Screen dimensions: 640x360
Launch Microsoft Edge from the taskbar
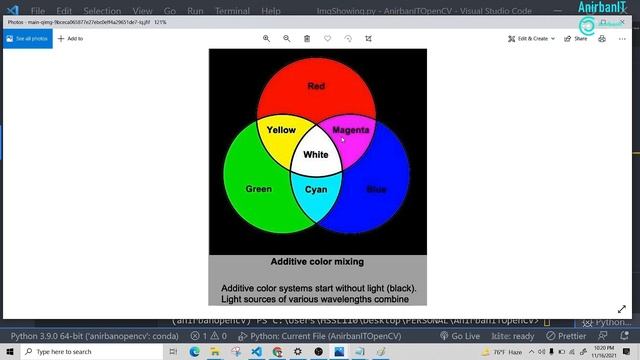(194, 351)
